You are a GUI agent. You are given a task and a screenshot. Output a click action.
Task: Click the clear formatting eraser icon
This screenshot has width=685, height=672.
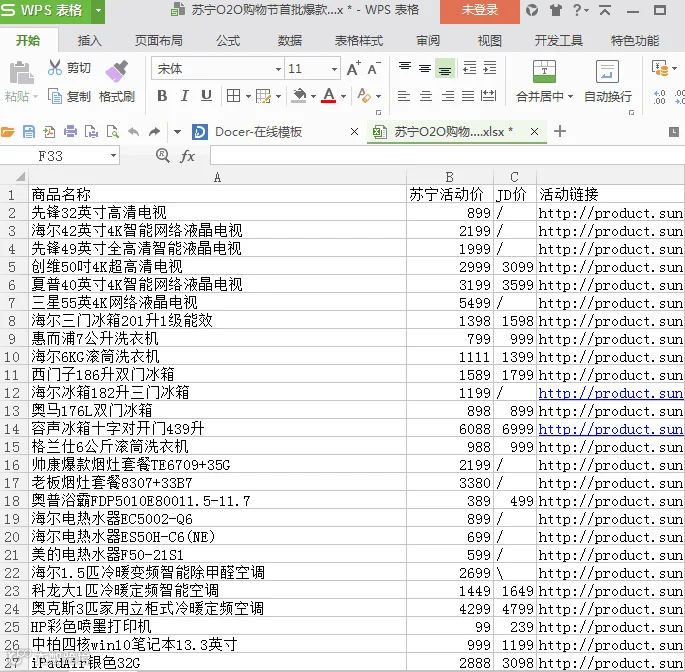(x=363, y=96)
